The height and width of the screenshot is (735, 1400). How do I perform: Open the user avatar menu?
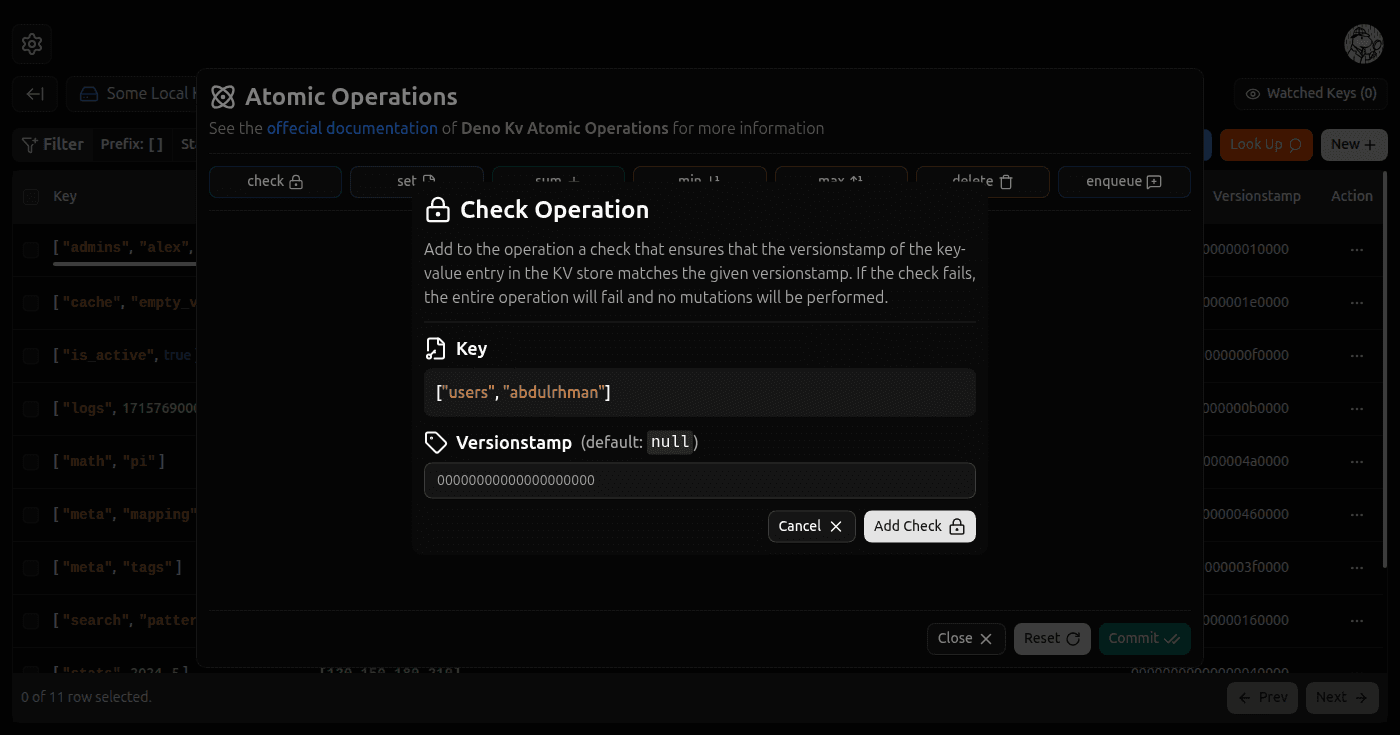tap(1363, 44)
